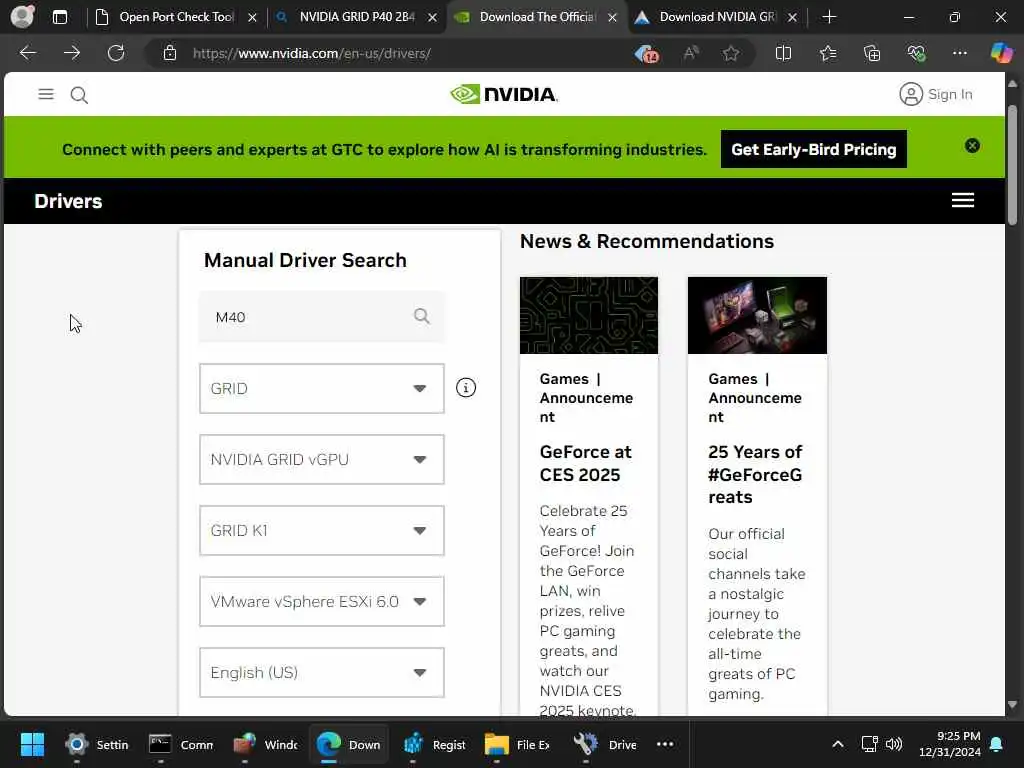The width and height of the screenshot is (1024, 768).
Task: Close the Download NVIDIA GR tab
Action: coord(792,18)
